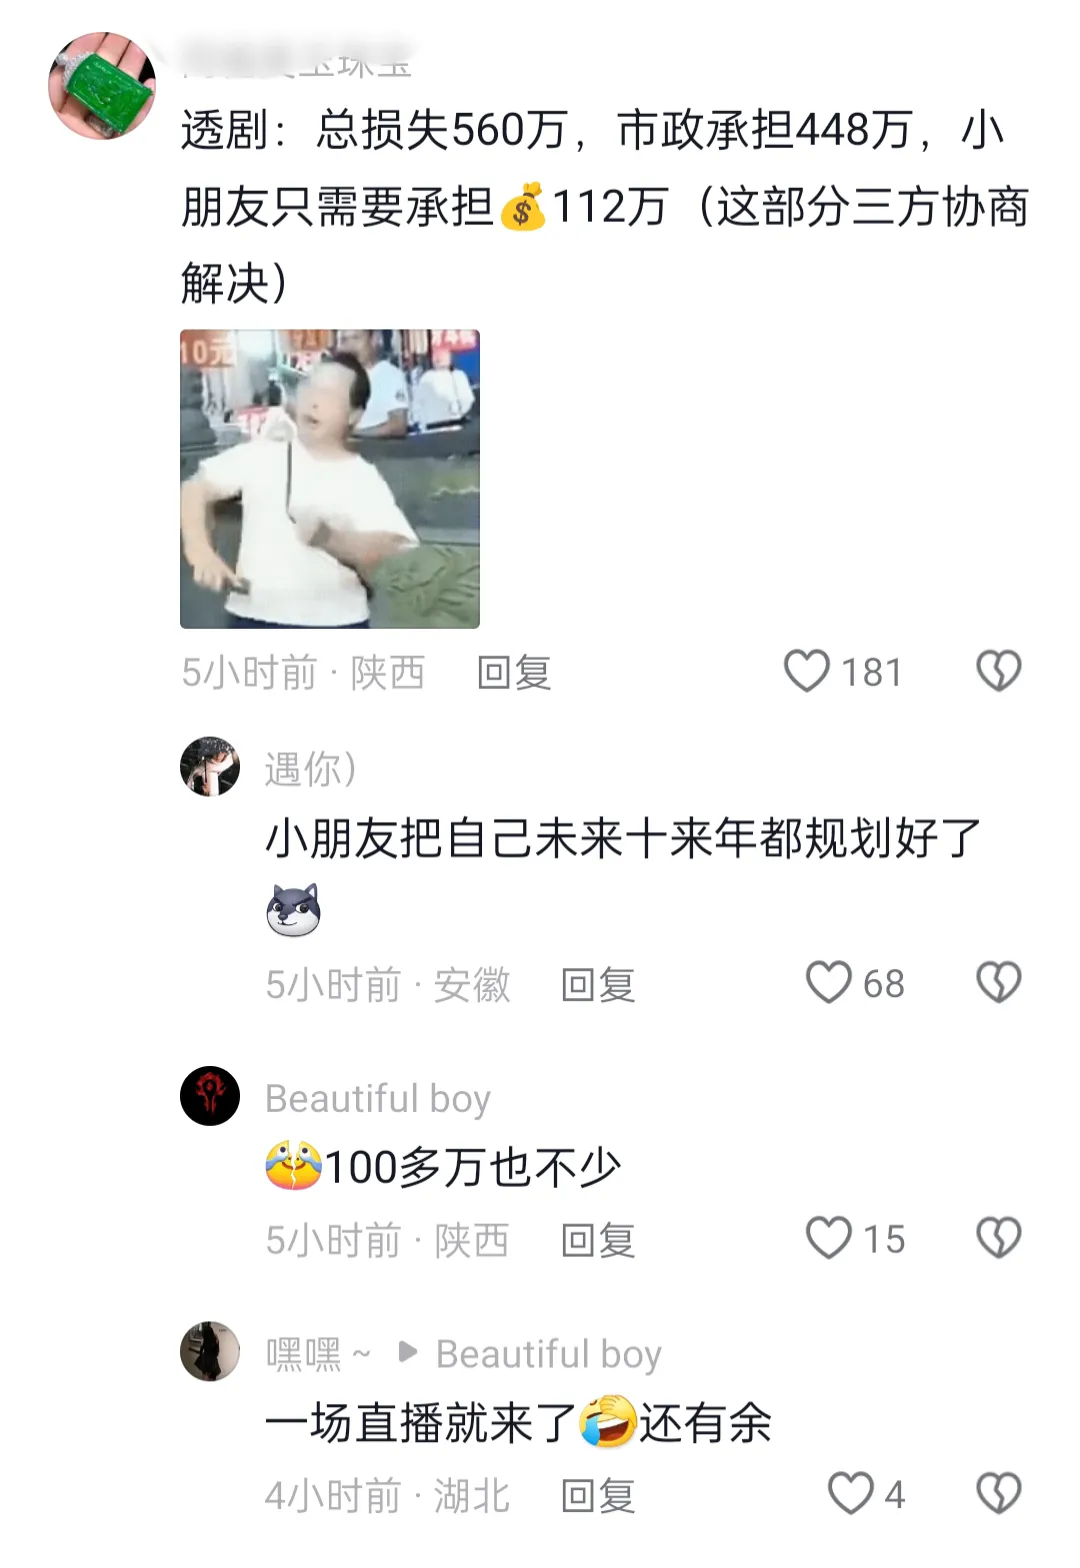
Task: Open avatar of user 嘿嘿~
Action: (x=210, y=1351)
